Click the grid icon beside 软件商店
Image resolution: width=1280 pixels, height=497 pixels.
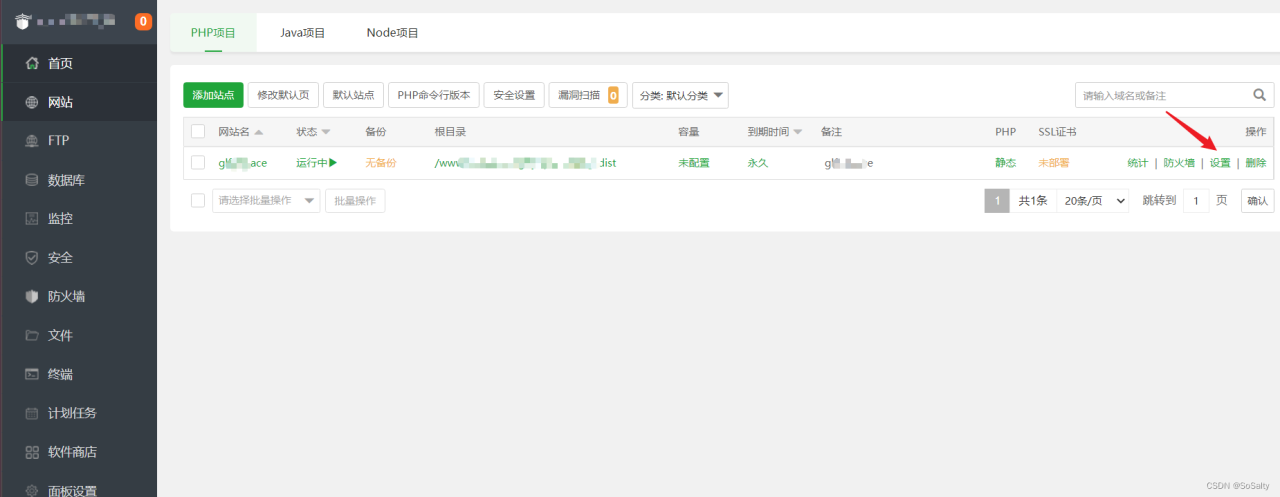[31, 452]
